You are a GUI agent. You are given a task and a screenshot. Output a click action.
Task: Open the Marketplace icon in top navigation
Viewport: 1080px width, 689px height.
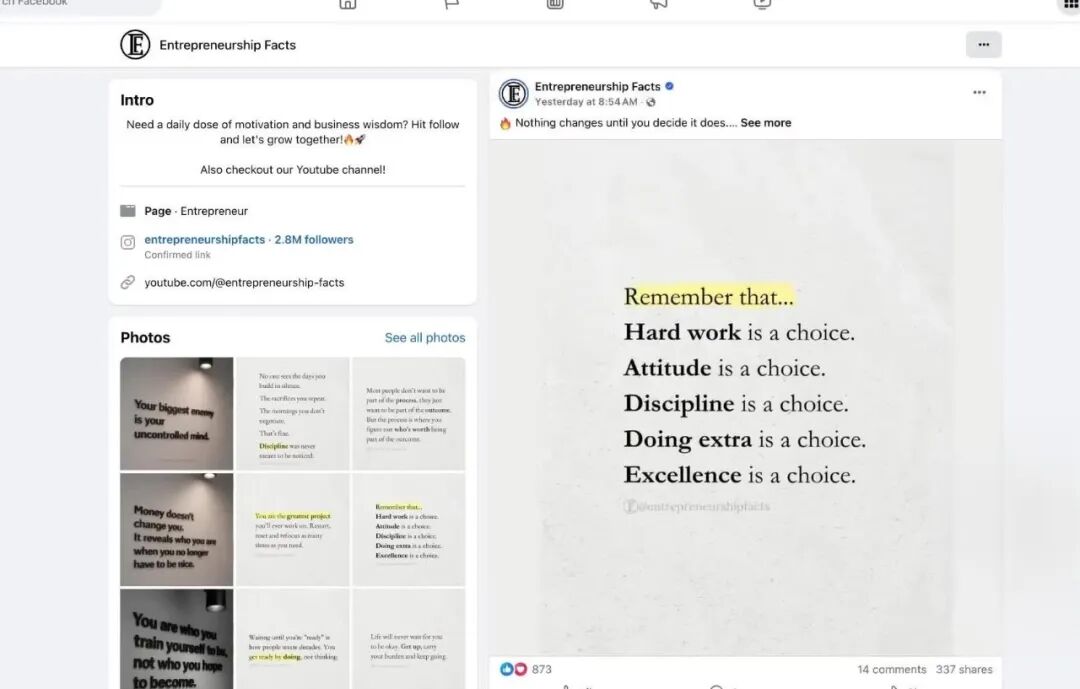point(555,4)
